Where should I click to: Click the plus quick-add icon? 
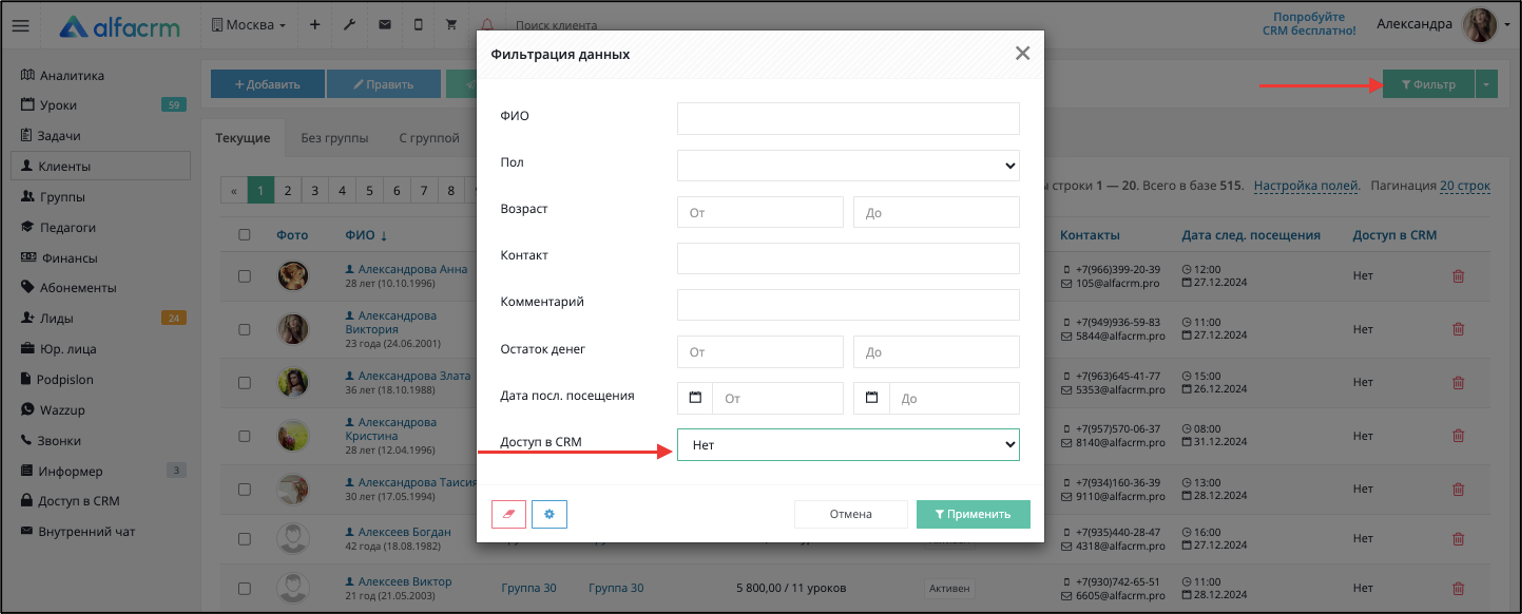(x=314, y=25)
